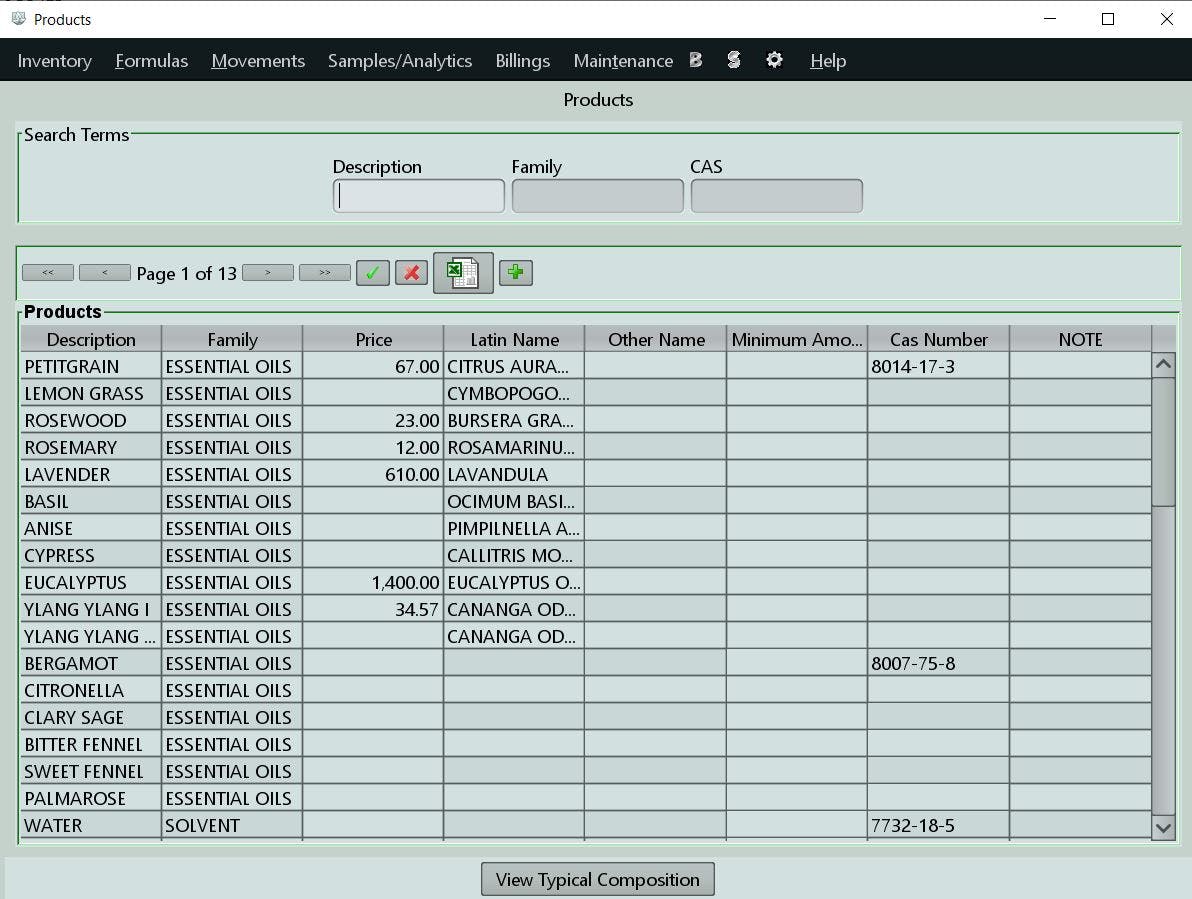The width and height of the screenshot is (1192, 899).
Task: Click the Cas Number 8007-75-8 cell
Action: click(939, 663)
